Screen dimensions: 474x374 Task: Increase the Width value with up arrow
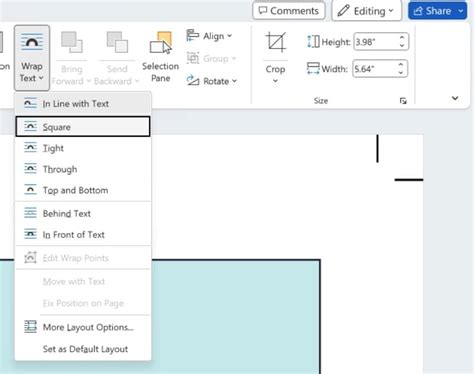(401, 65)
